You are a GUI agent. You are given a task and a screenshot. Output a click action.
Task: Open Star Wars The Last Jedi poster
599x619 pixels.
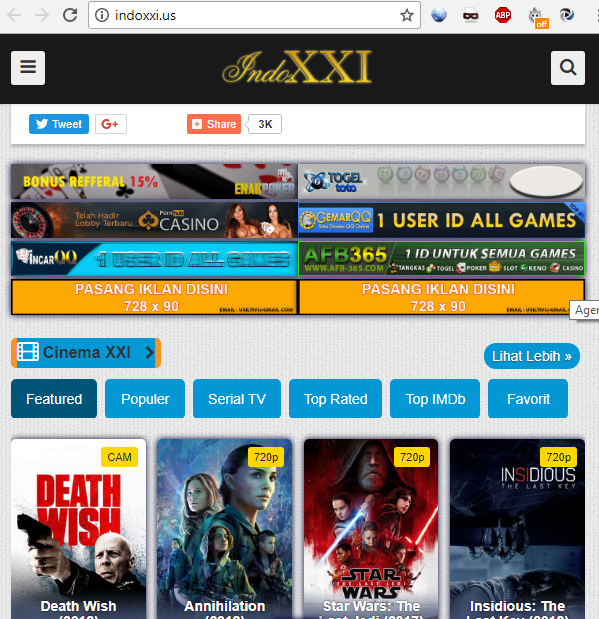371,529
